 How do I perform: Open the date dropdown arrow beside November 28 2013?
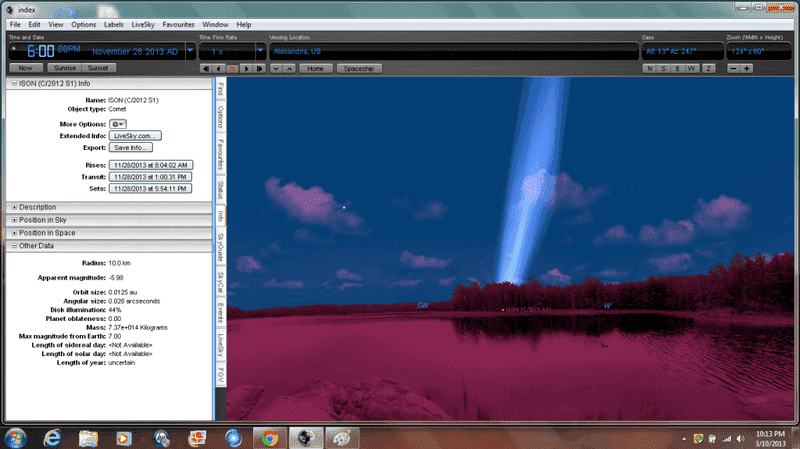(190, 51)
